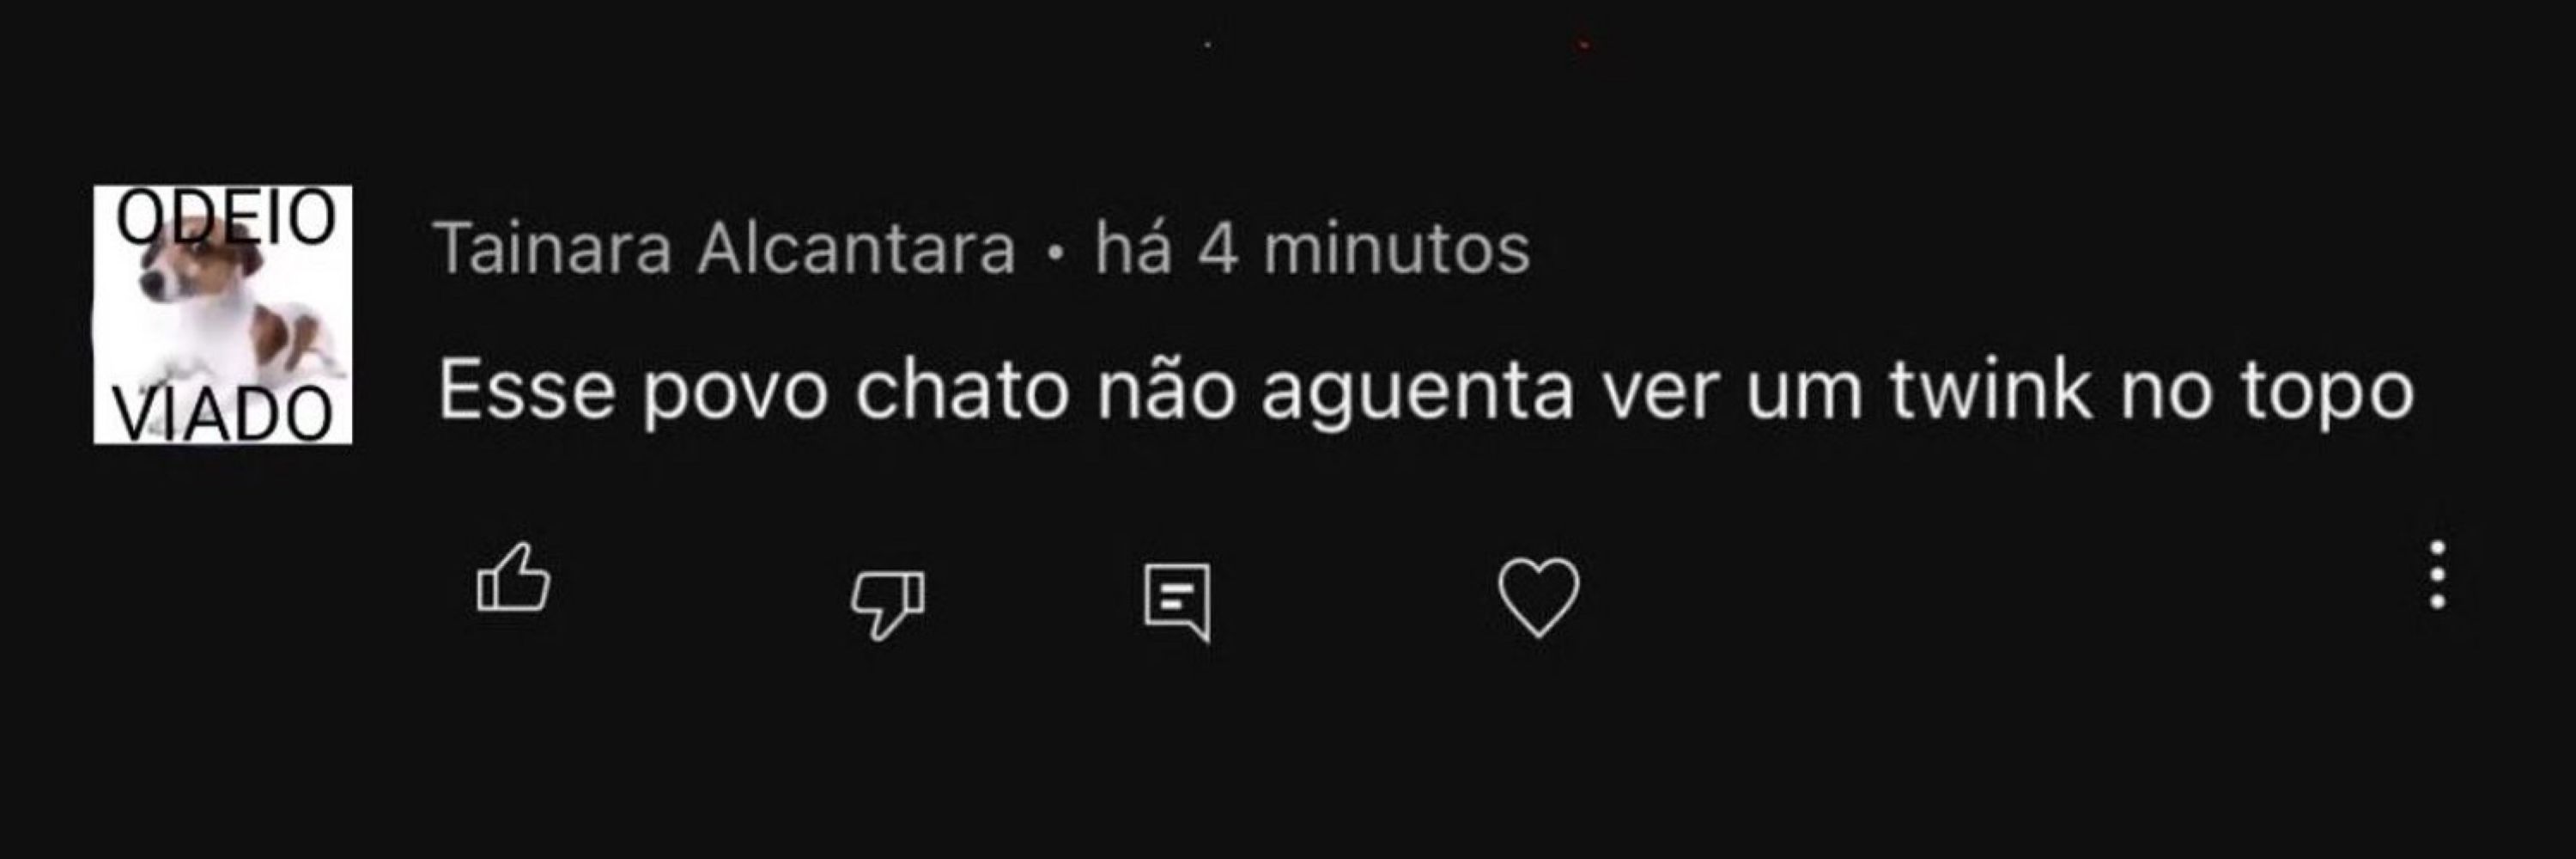The width and height of the screenshot is (2576, 859).
Task: Toggle the creator heart on comment
Action: point(1538,597)
